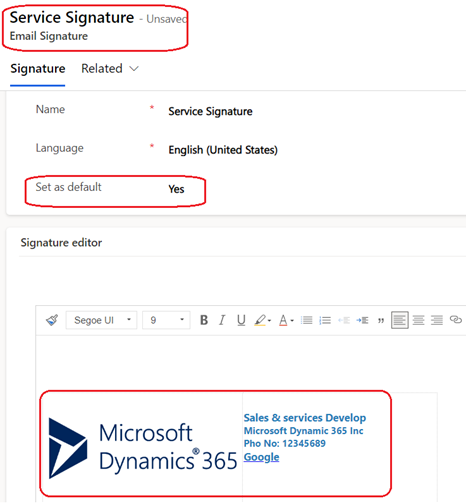Image resolution: width=466 pixels, height=503 pixels.
Task: Align text to the right
Action: 437,320
